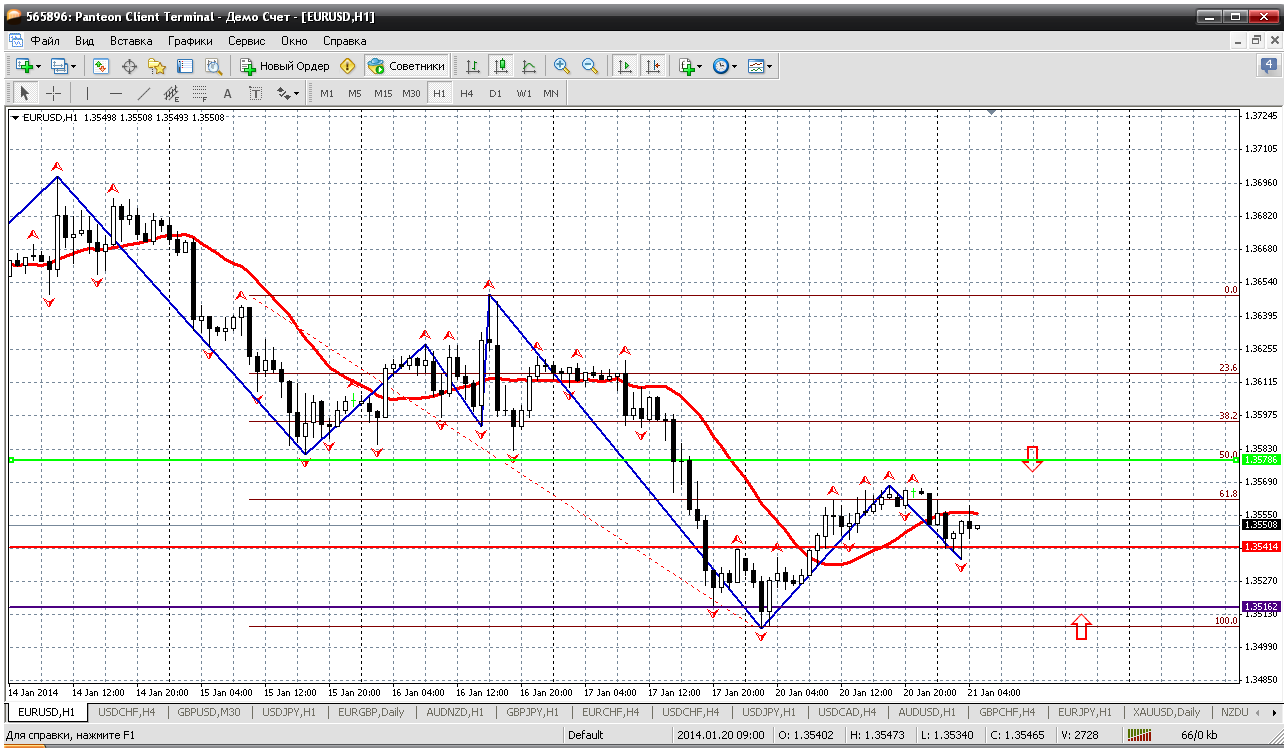Expand the chart templates dropdown
Image resolution: width=1288 pixels, height=748 pixels.
[770, 66]
